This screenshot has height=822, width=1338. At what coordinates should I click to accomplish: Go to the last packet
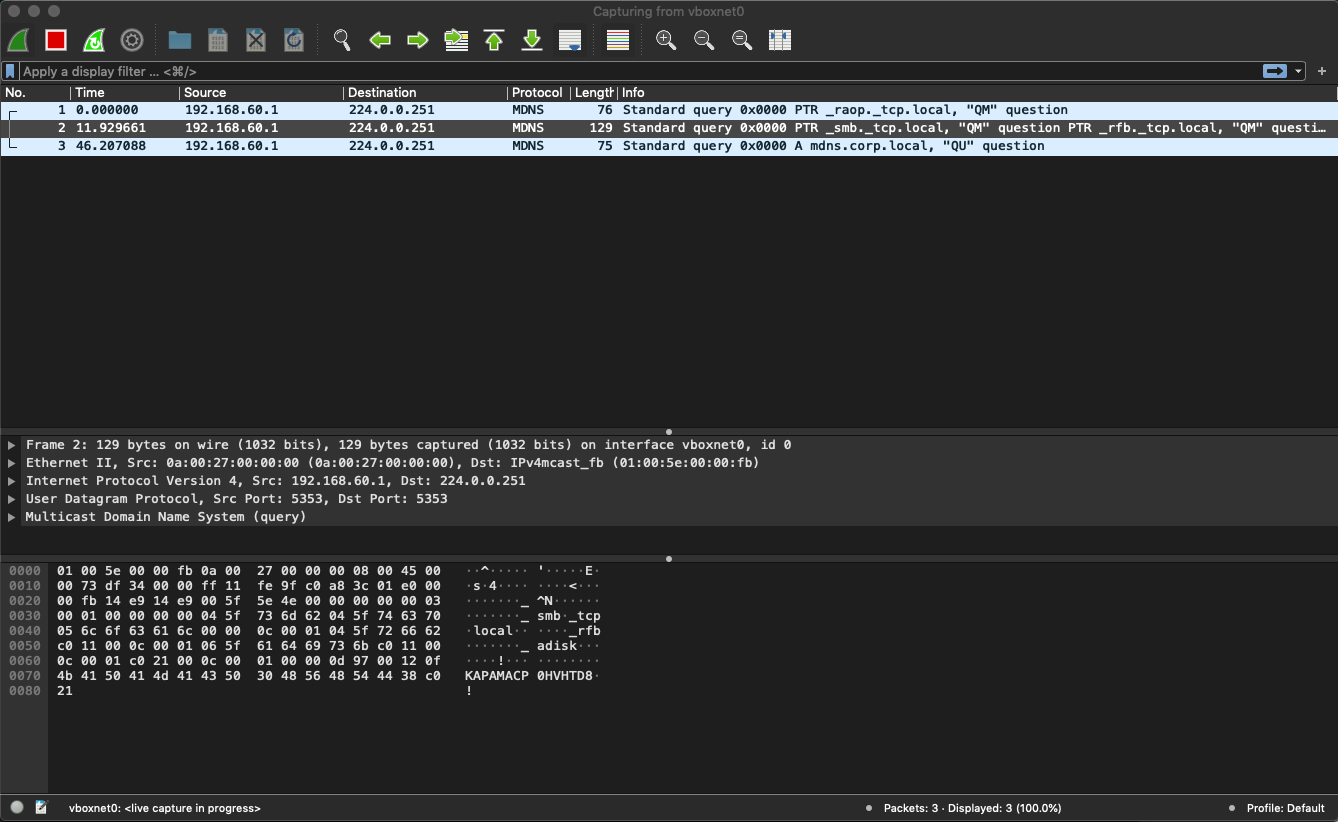[531, 40]
